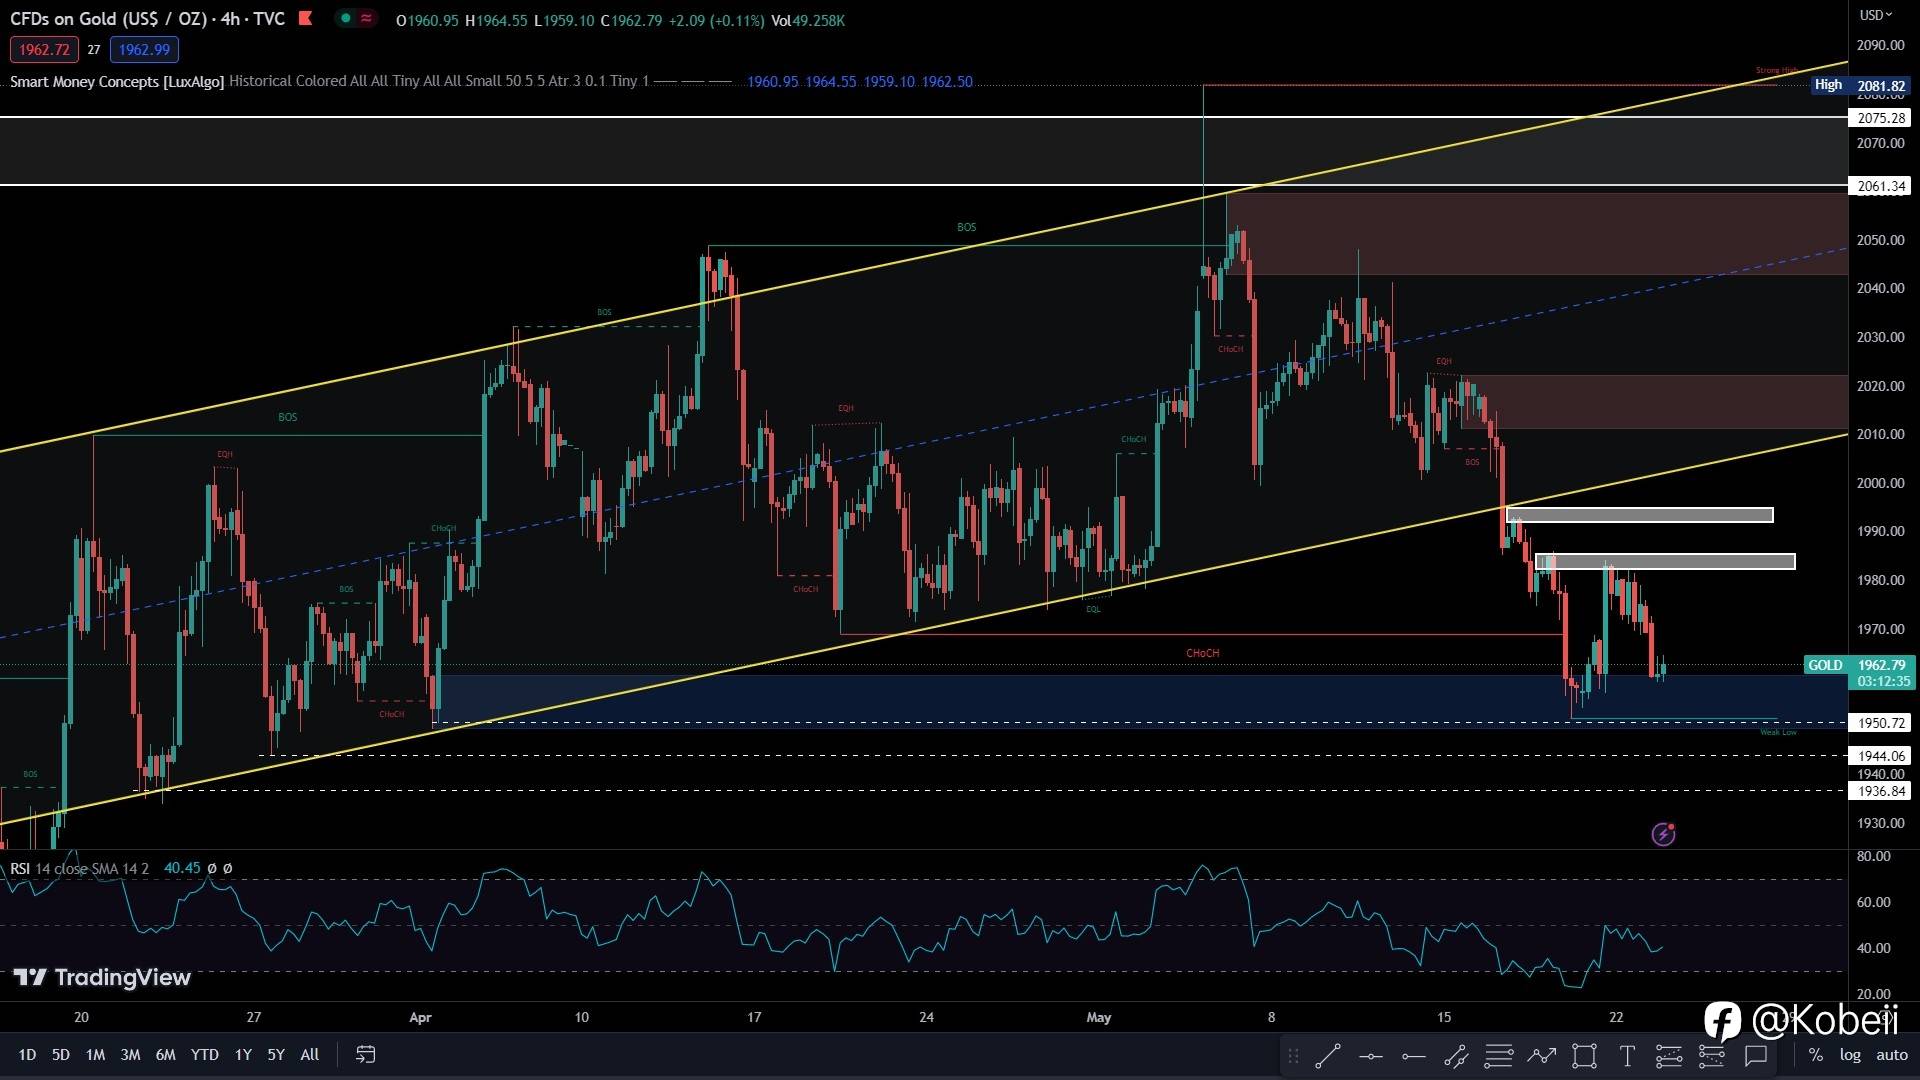The image size is (1920, 1080).
Task: Expand the RSI indicator legend
Action: tap(20, 868)
